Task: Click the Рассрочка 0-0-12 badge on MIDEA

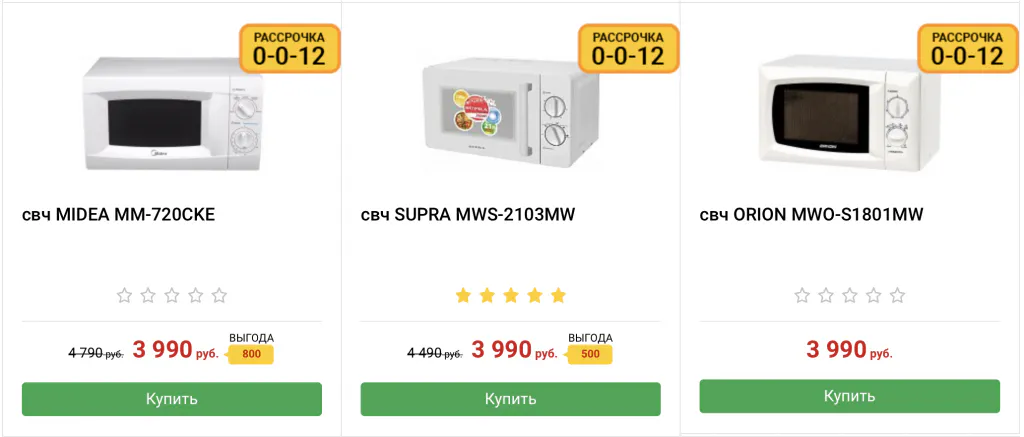Action: [289, 48]
